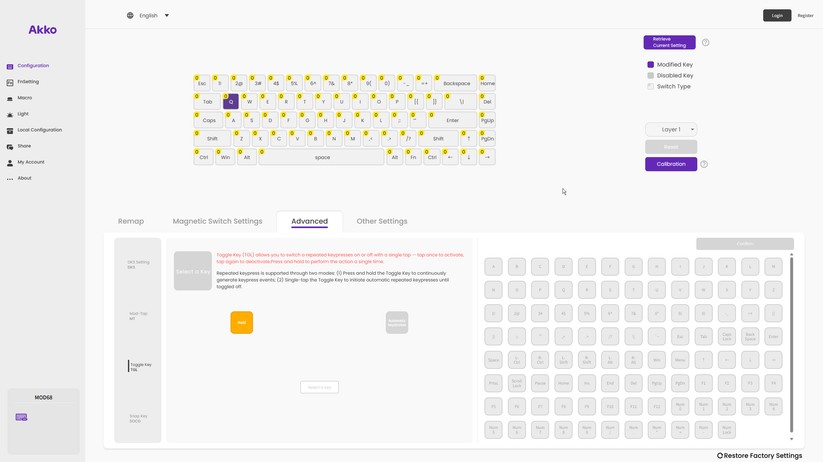Click the Local Configuration icon

tap(10, 130)
